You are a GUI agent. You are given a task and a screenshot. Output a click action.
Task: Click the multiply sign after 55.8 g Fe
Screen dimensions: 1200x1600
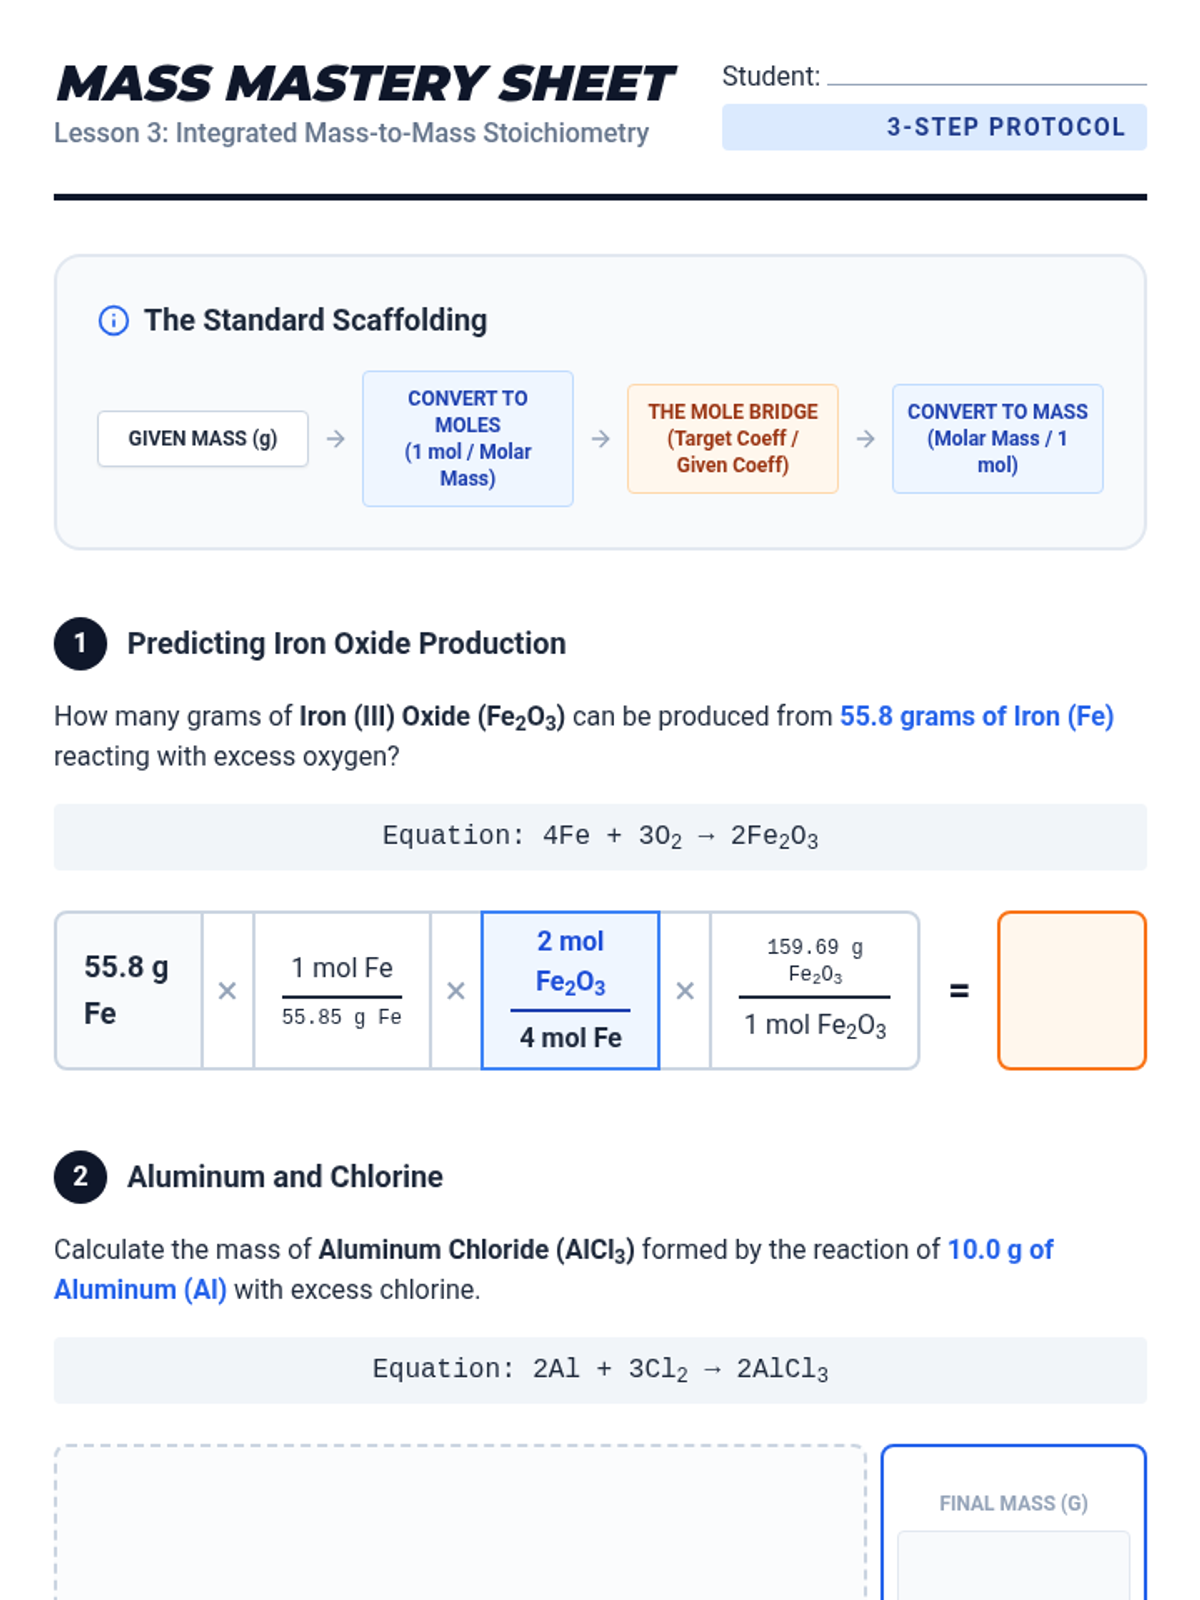tap(228, 991)
